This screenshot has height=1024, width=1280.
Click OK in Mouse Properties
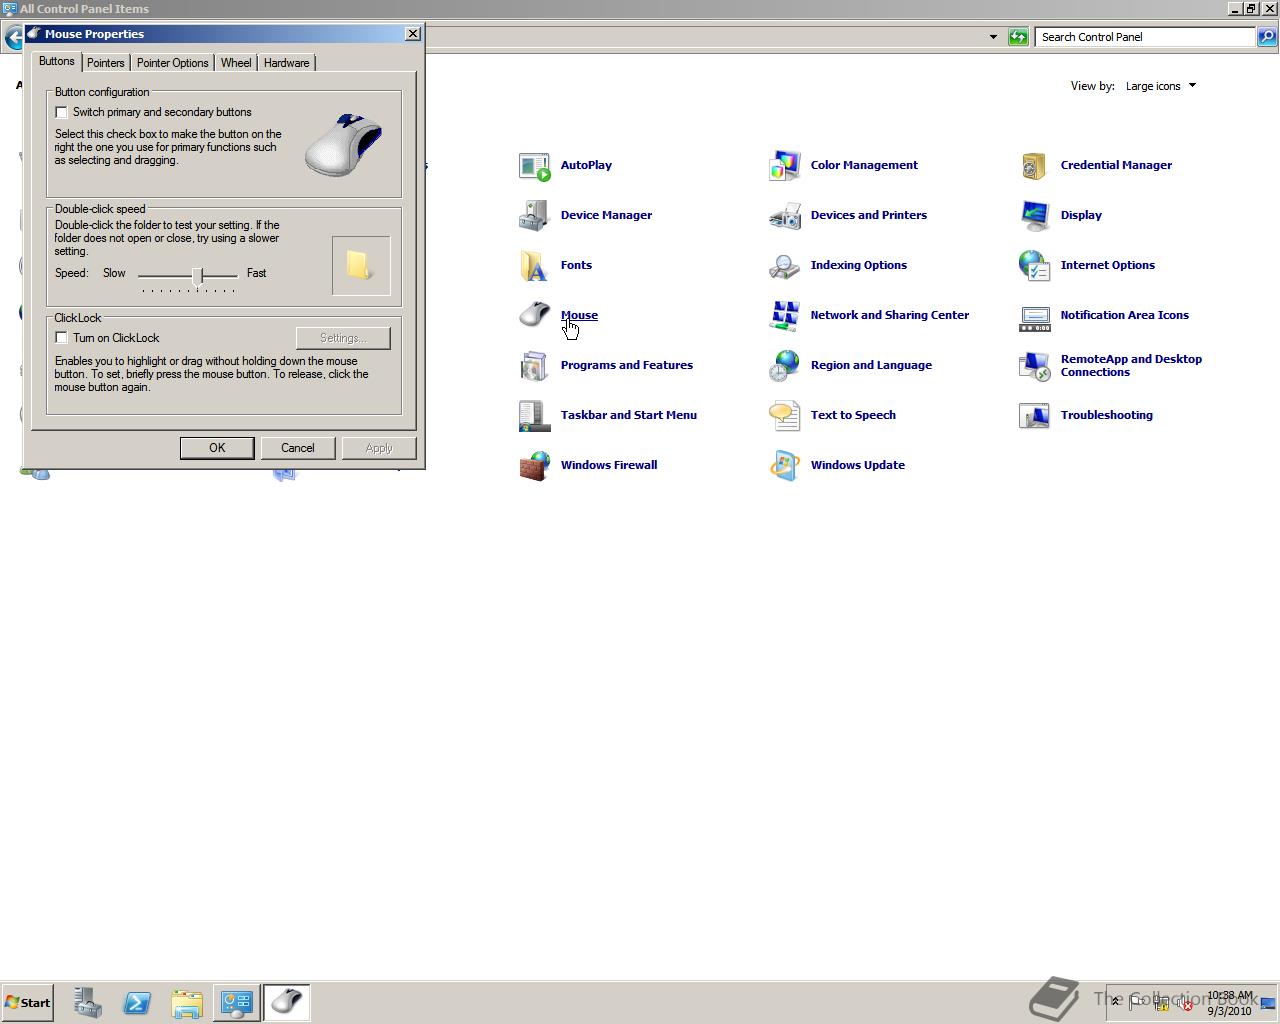tap(217, 448)
